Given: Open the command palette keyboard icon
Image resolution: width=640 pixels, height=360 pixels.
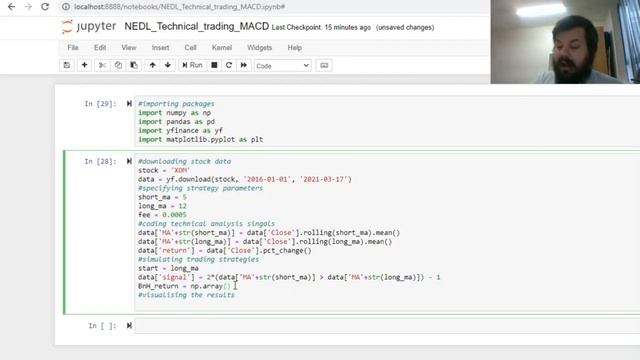Looking at the screenshot, I should tap(324, 65).
